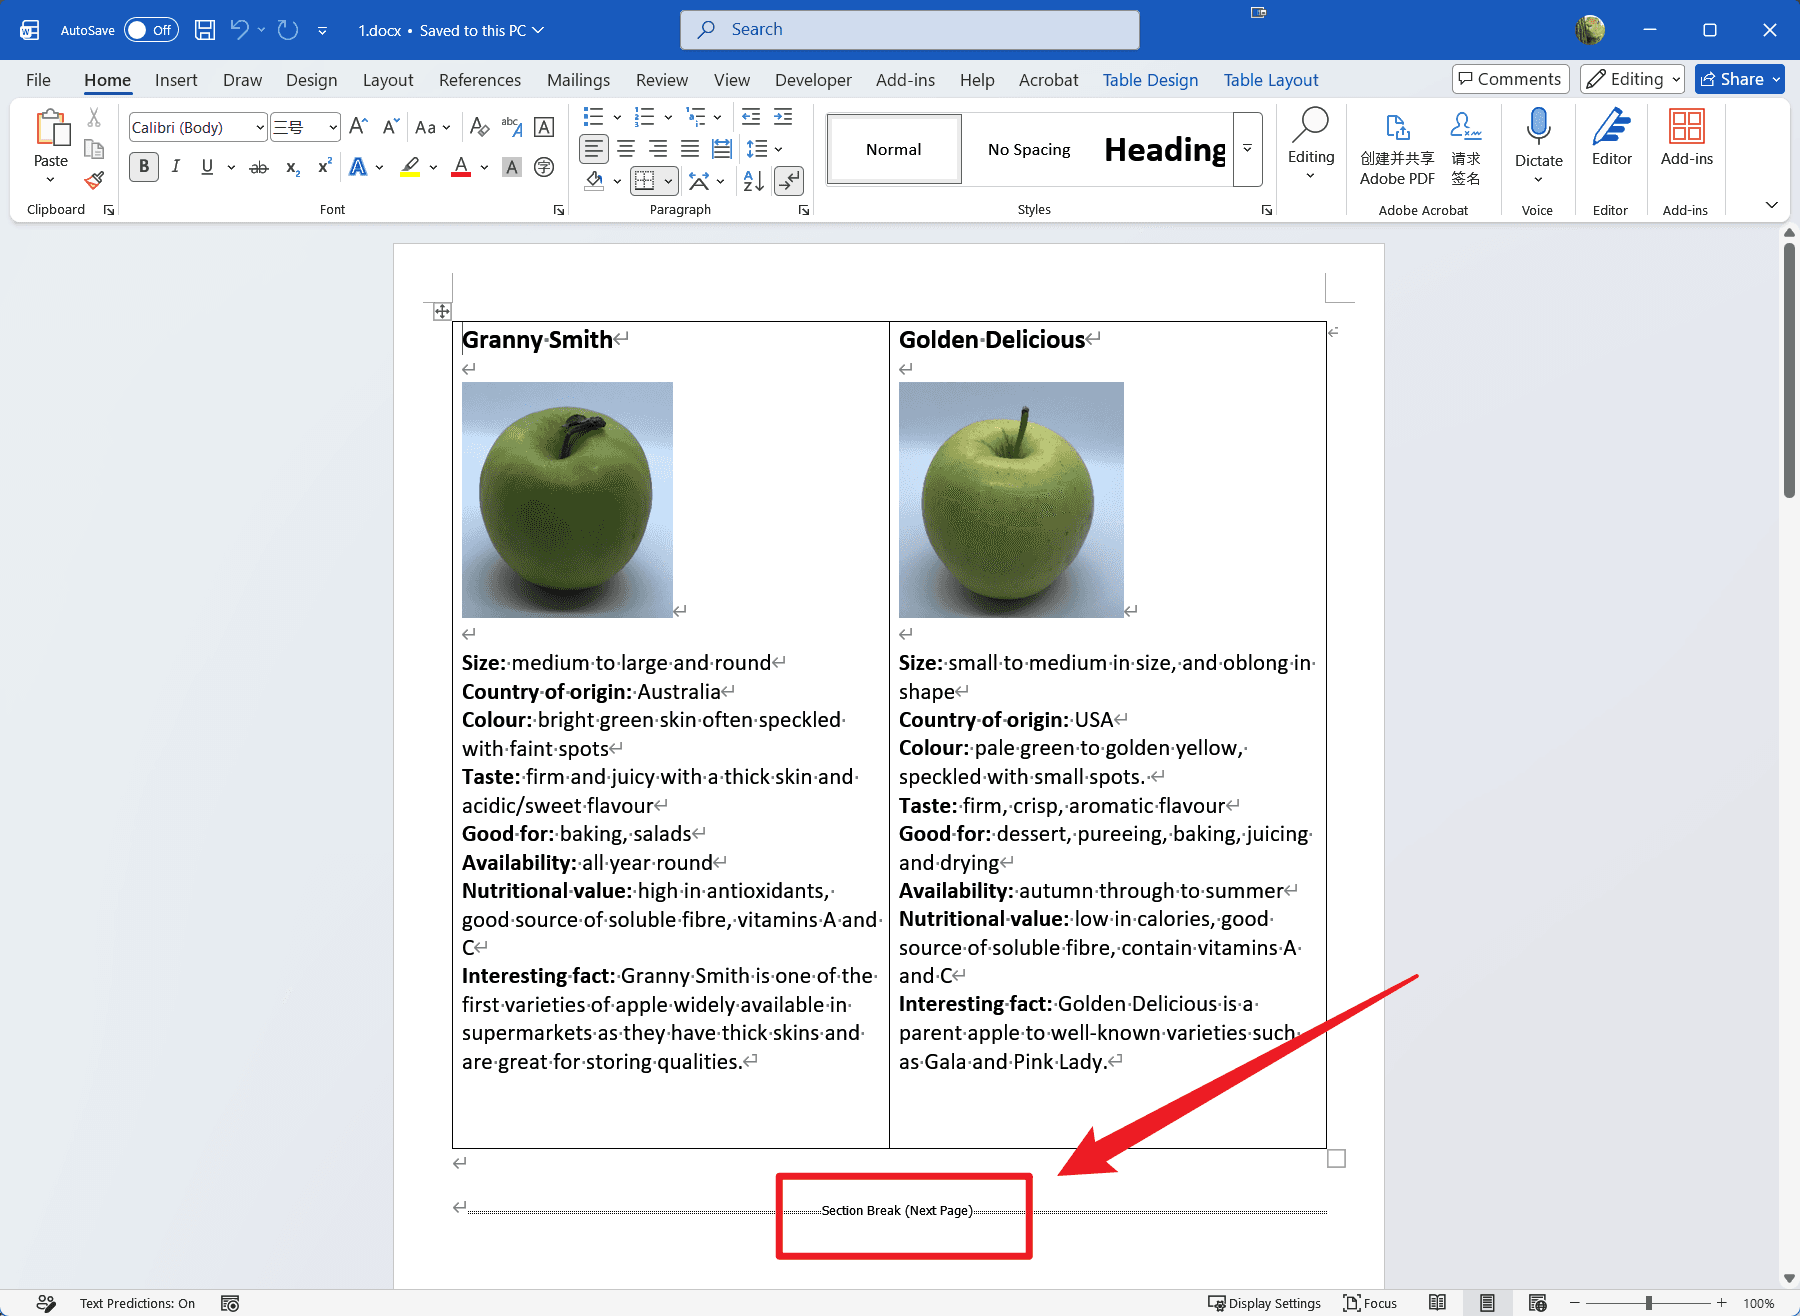Enter Focus mode from the status bar

tap(1370, 1303)
